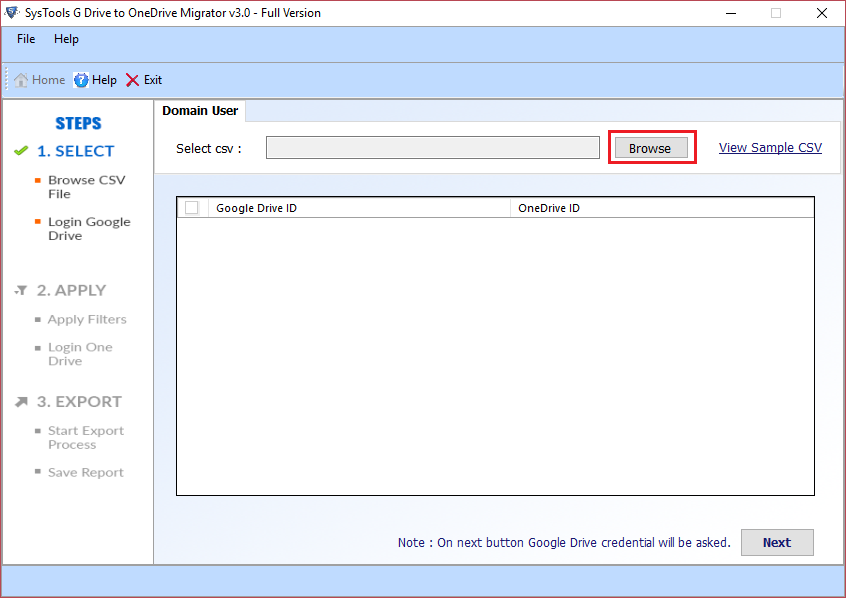Select the Apply Filters step
This screenshot has width=846, height=598.
point(87,320)
